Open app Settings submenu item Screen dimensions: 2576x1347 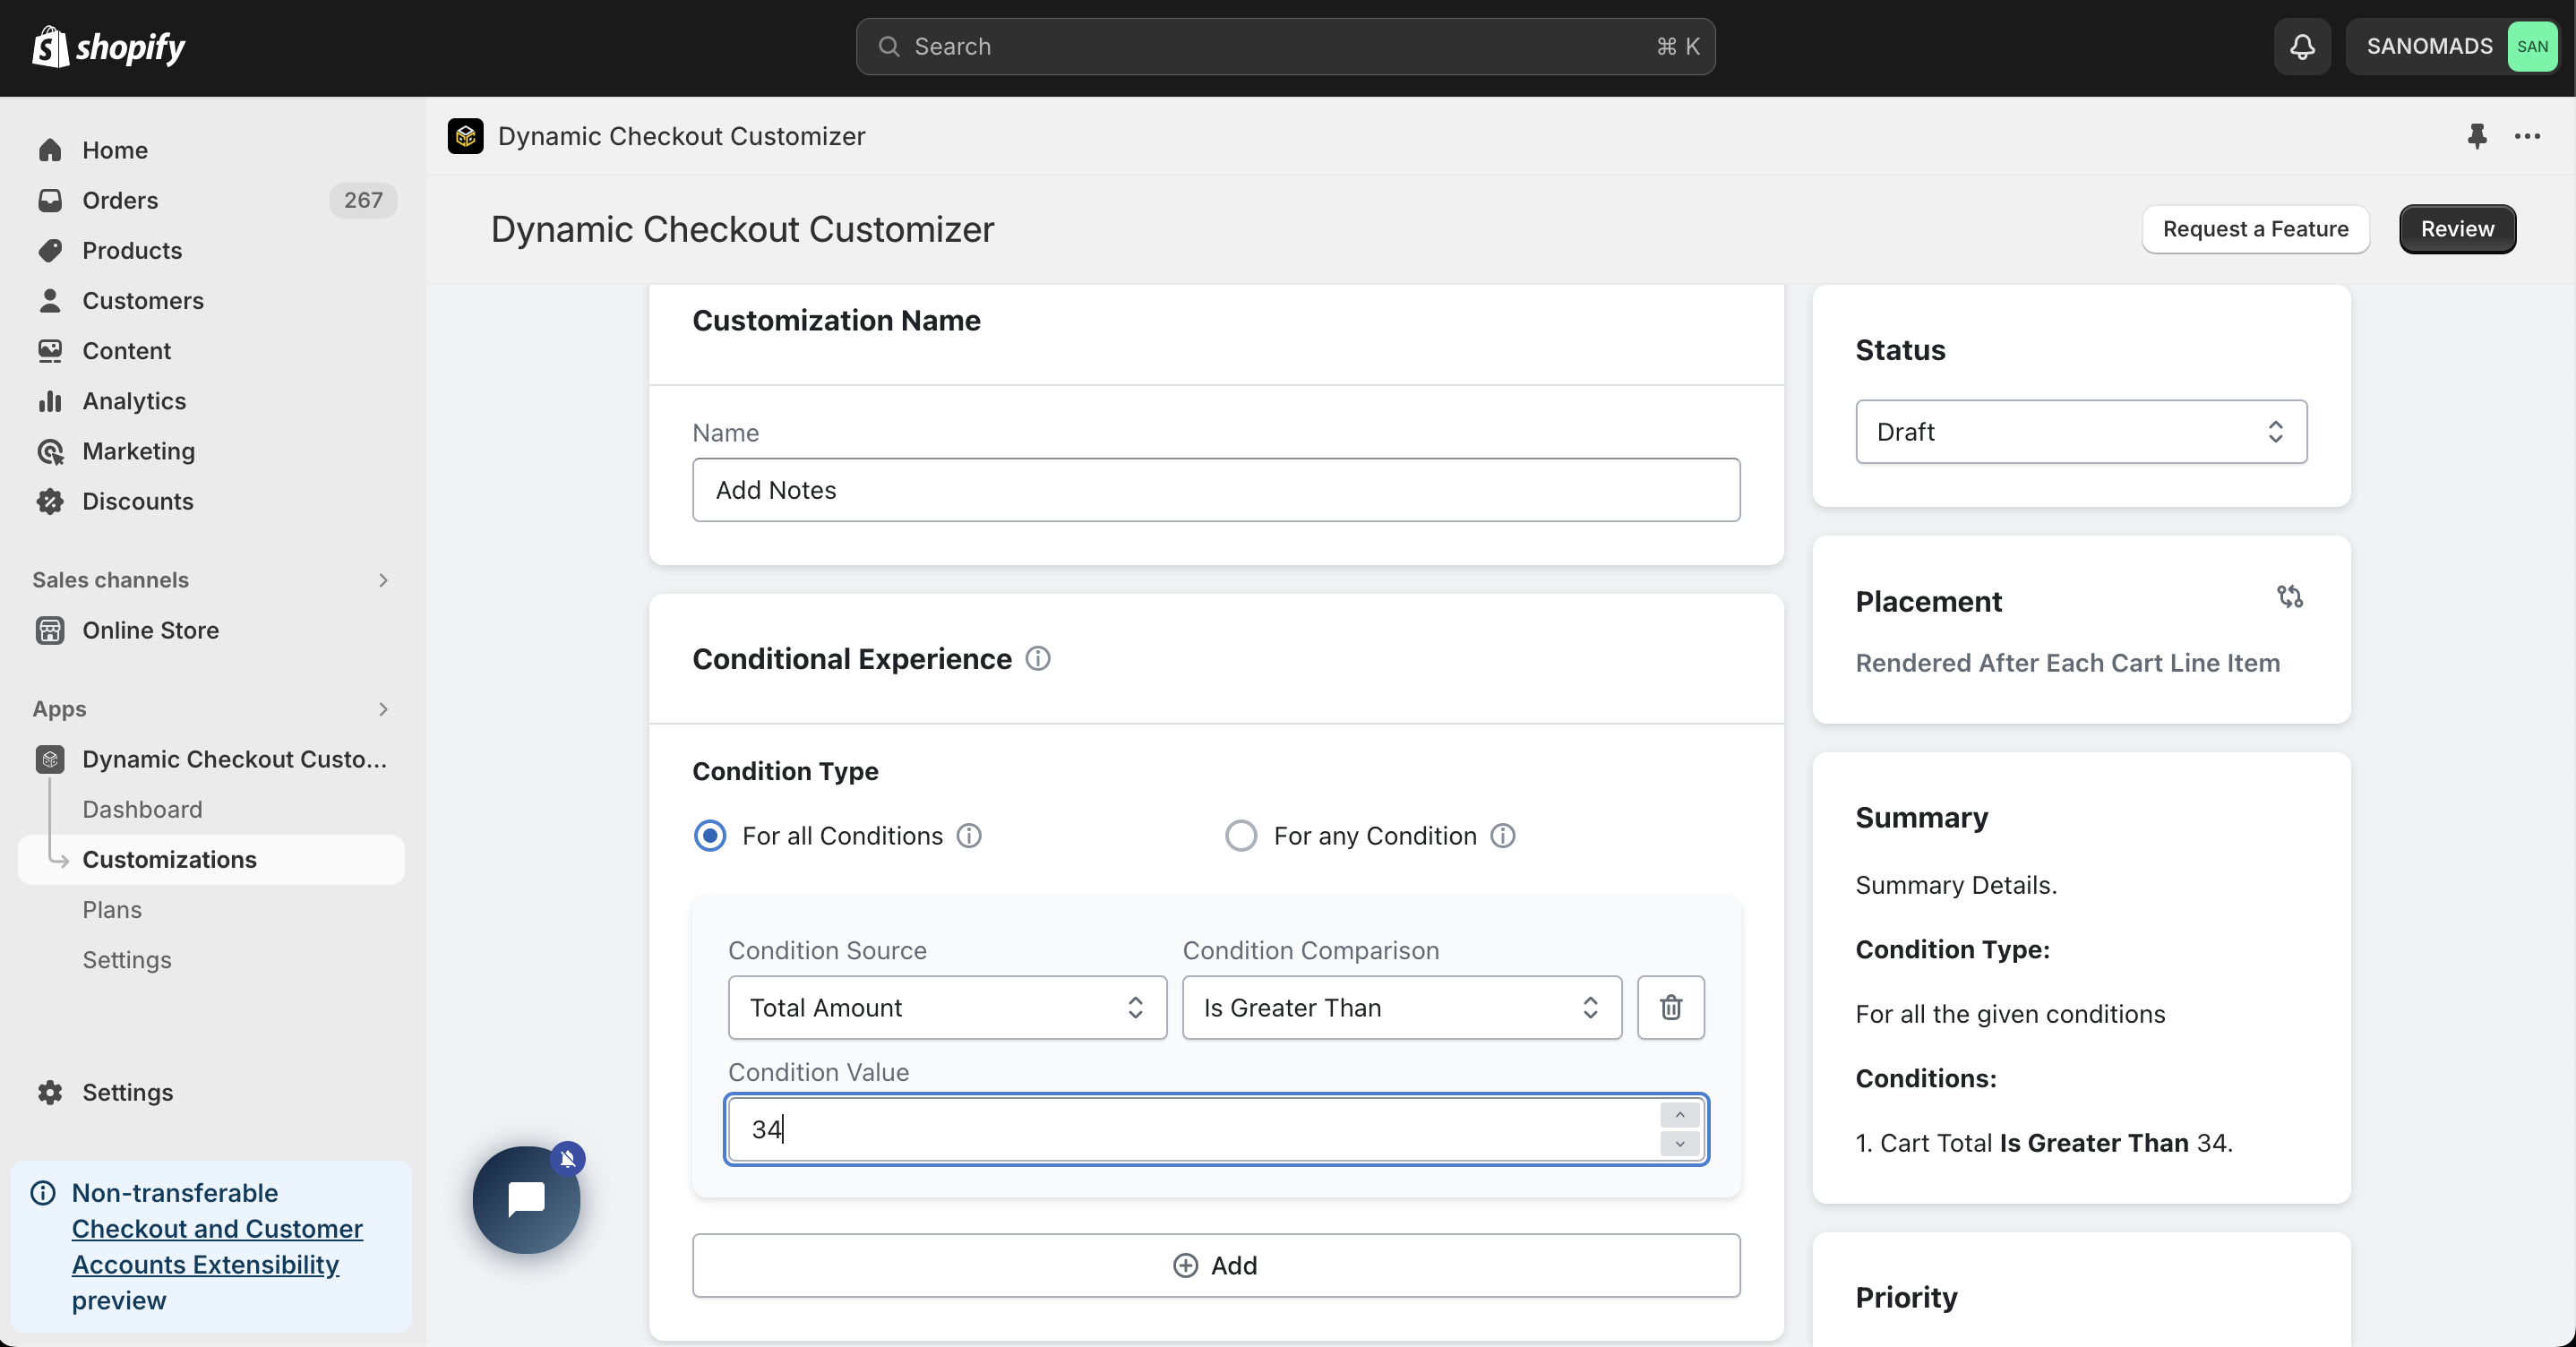[127, 960]
